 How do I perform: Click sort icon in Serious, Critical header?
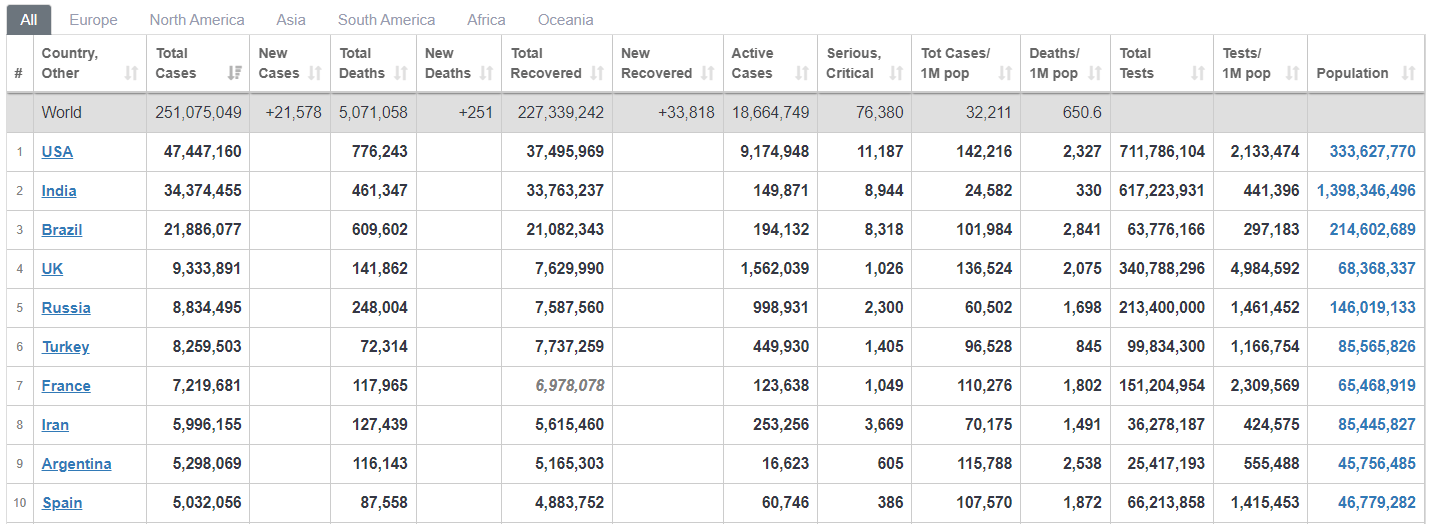click(896, 73)
